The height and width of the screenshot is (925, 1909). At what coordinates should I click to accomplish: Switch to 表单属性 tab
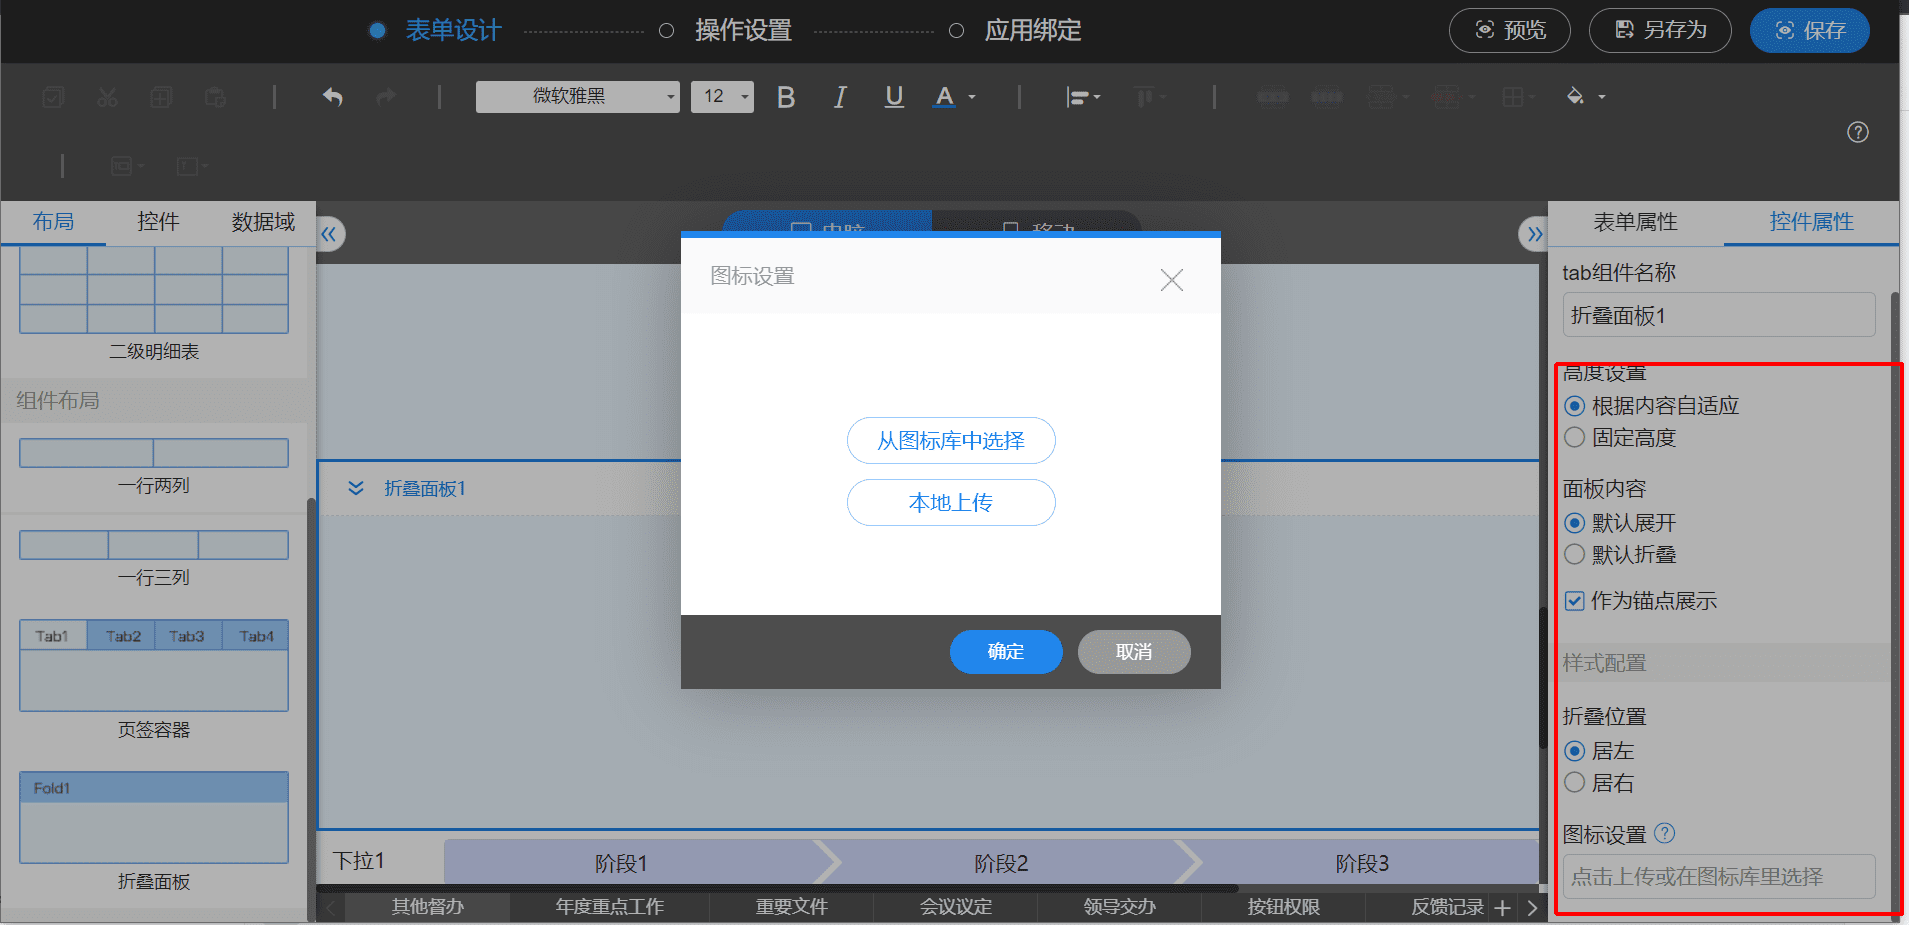1635,222
